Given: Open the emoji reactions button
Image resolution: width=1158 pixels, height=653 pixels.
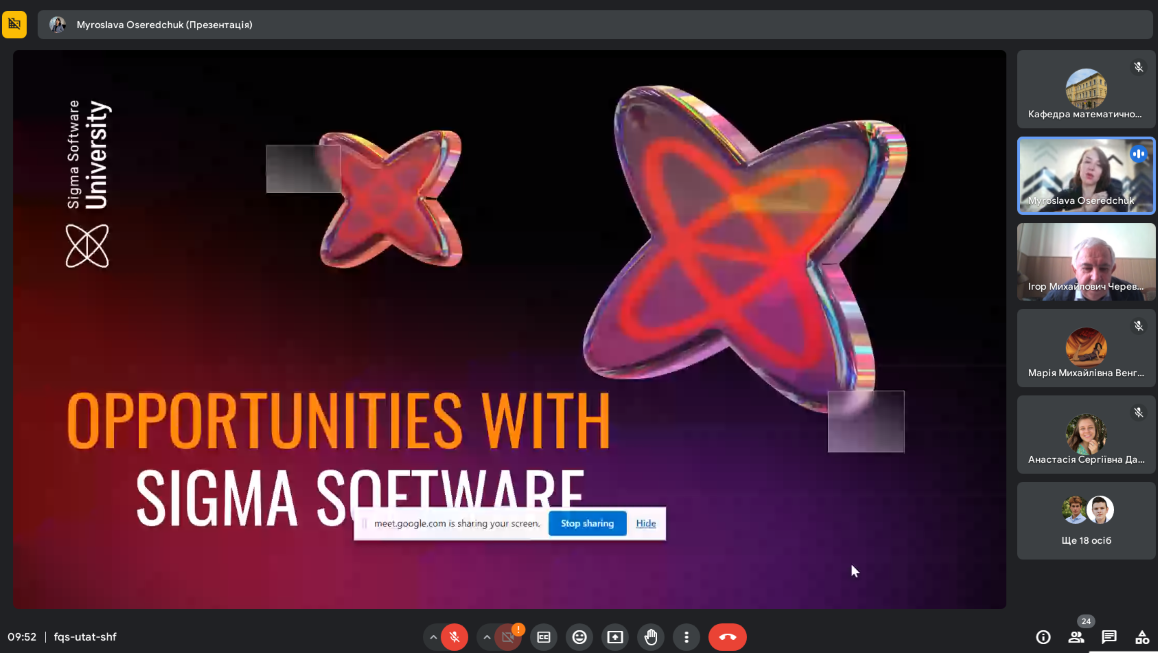Looking at the screenshot, I should [580, 637].
